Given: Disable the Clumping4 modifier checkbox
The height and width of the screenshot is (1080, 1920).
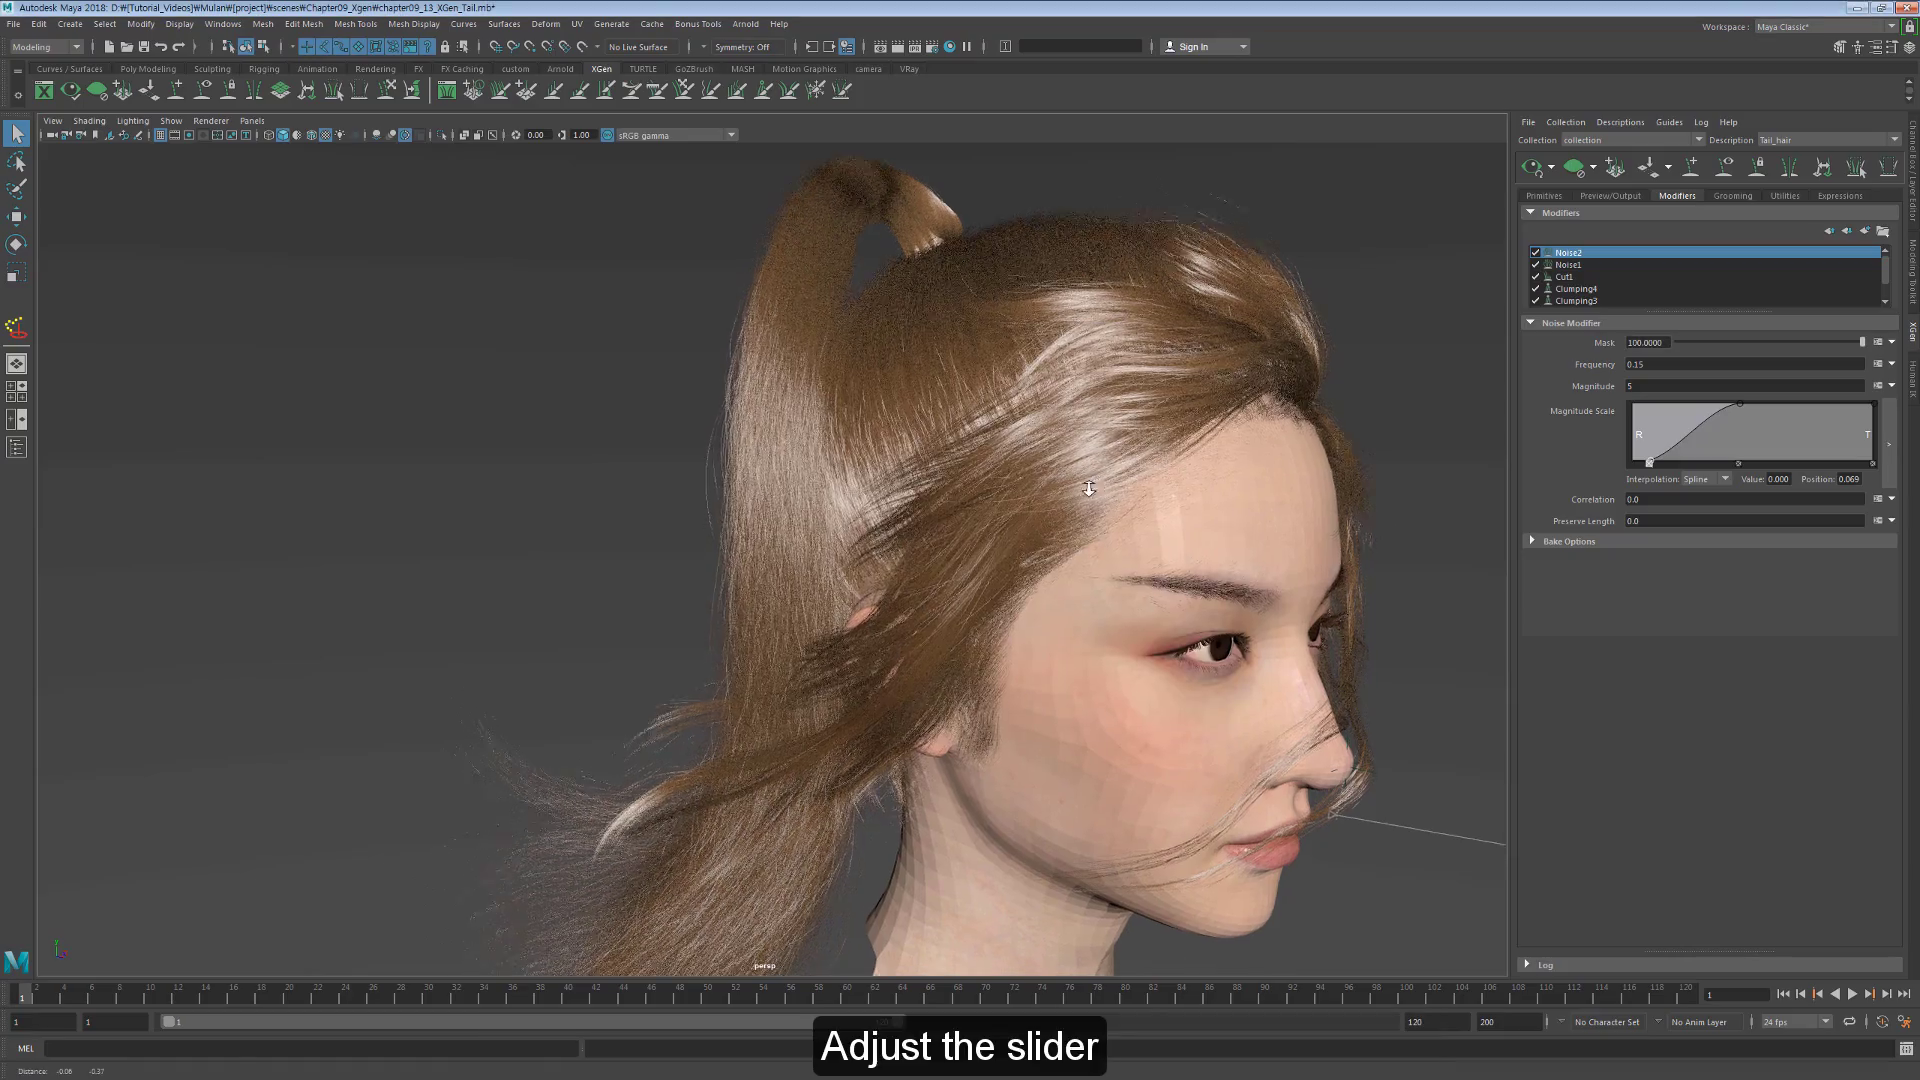Looking at the screenshot, I should click(x=1535, y=289).
